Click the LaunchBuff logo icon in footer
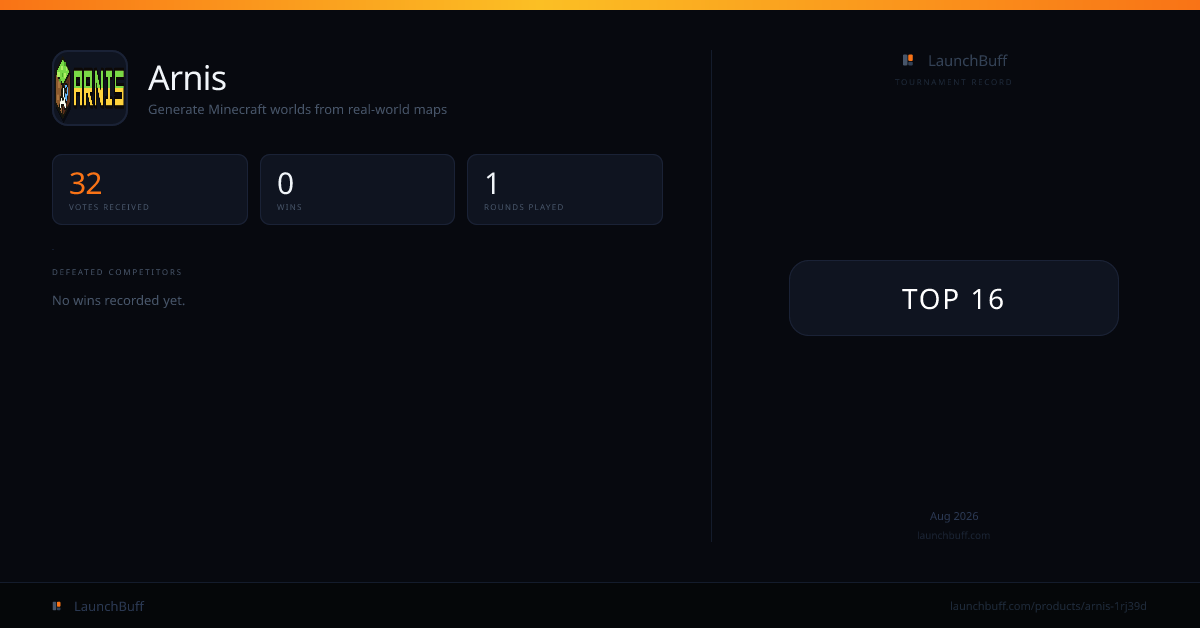1200x628 pixels. pyautogui.click(x=57, y=606)
